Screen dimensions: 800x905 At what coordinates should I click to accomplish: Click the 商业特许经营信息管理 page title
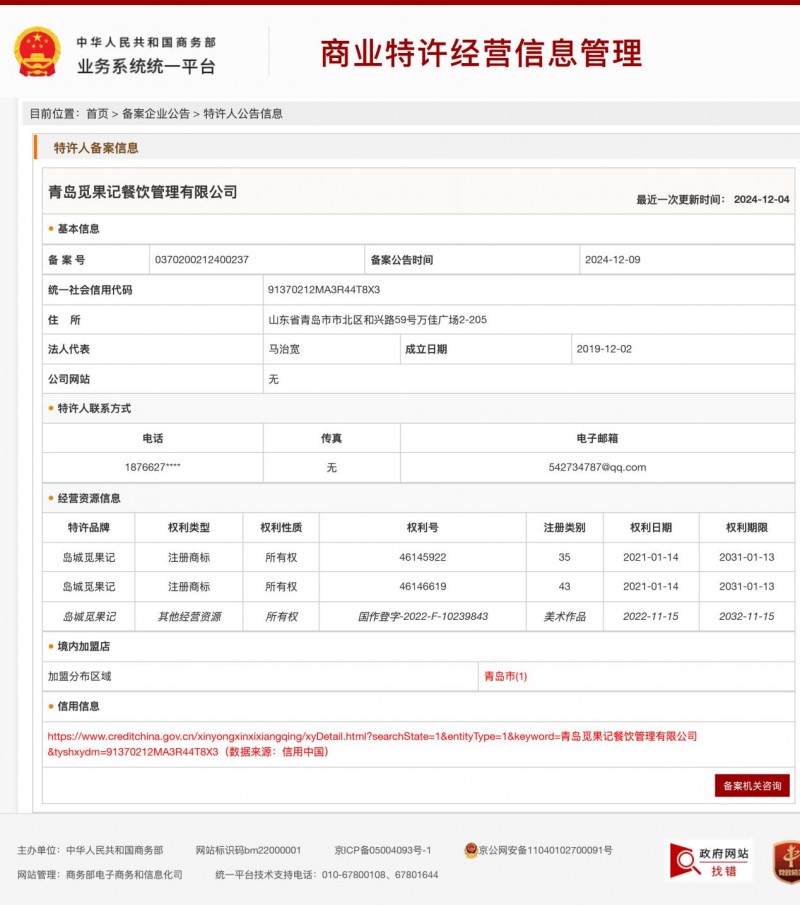(x=480, y=53)
